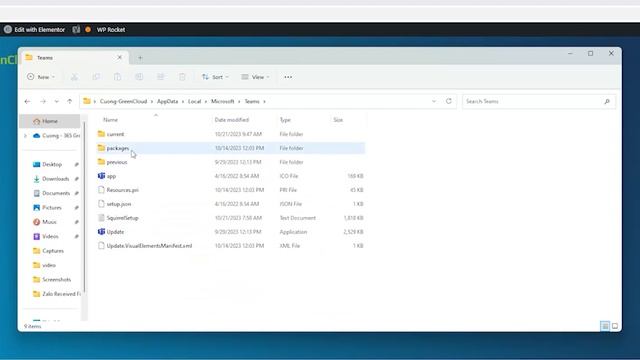Go up one folder level arrow
Image resolution: width=640 pixels, height=360 pixels.
point(69,101)
